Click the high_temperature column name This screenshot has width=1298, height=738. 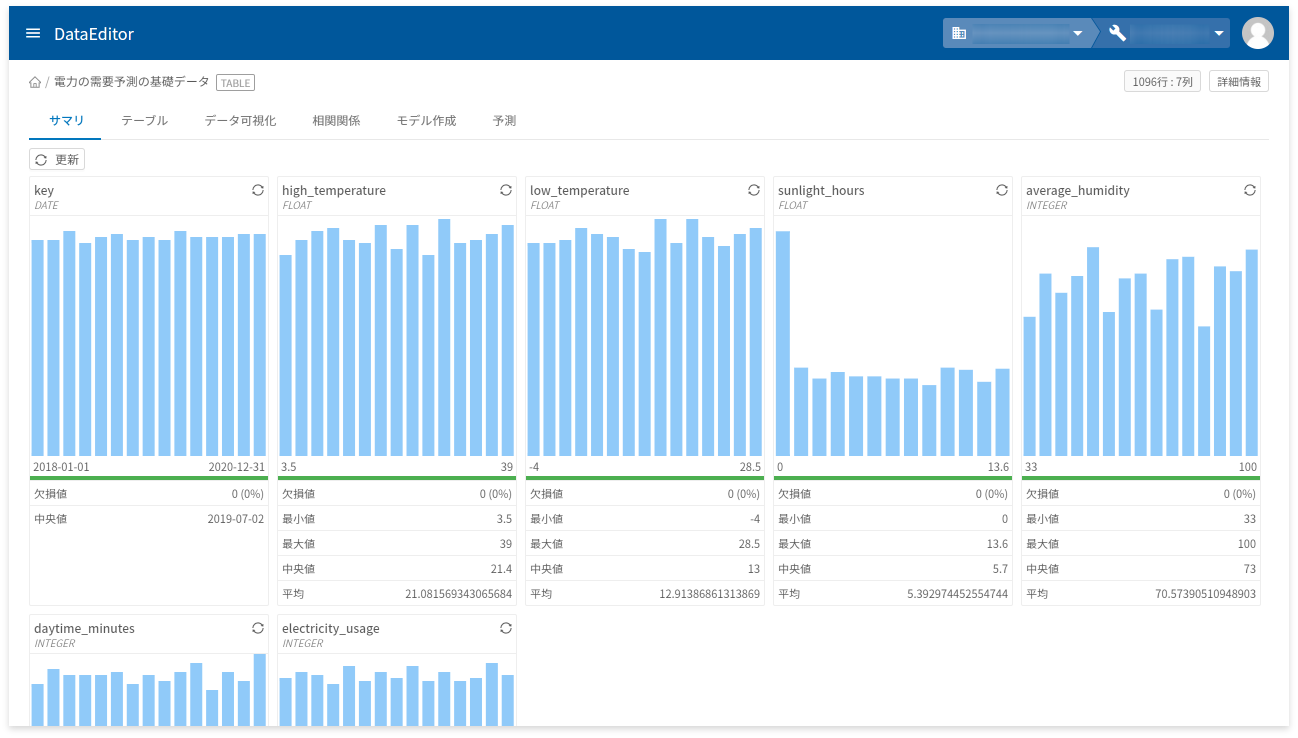(x=334, y=190)
